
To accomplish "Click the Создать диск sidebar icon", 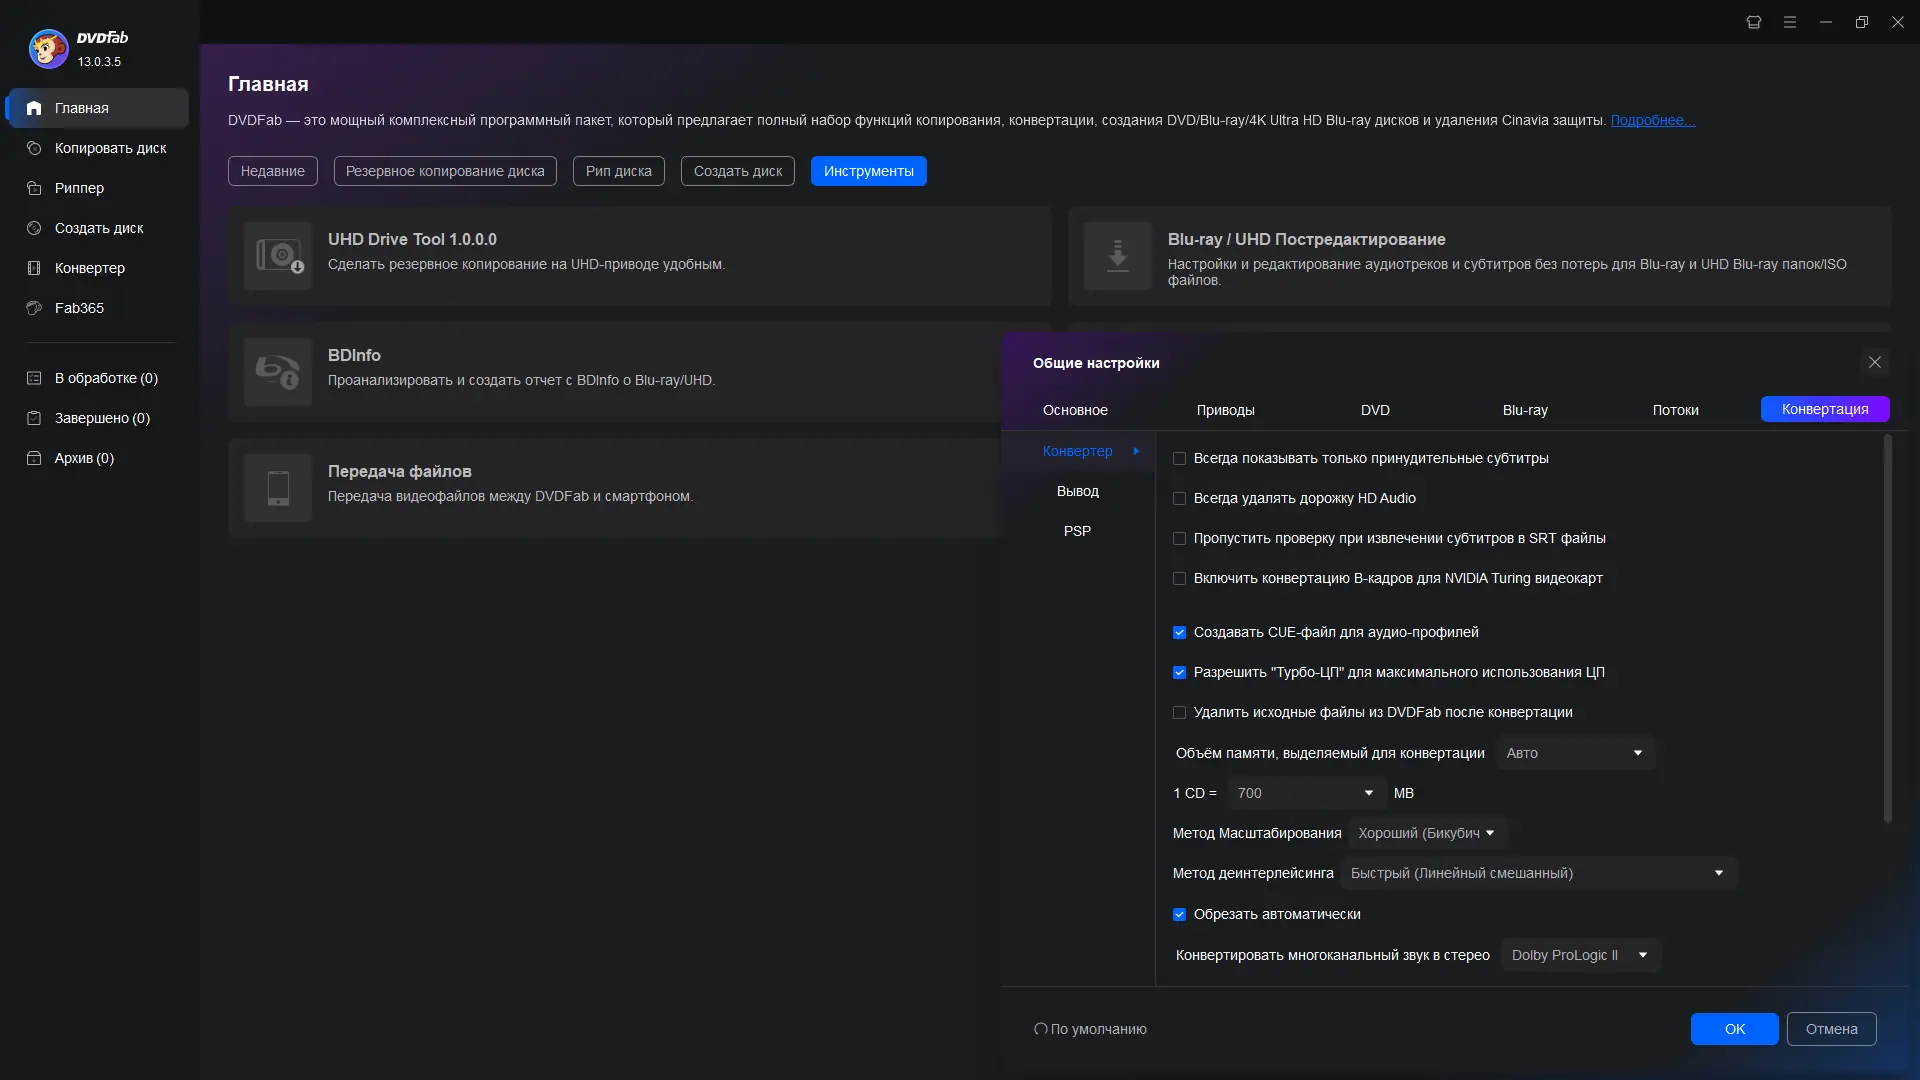I will [x=34, y=228].
